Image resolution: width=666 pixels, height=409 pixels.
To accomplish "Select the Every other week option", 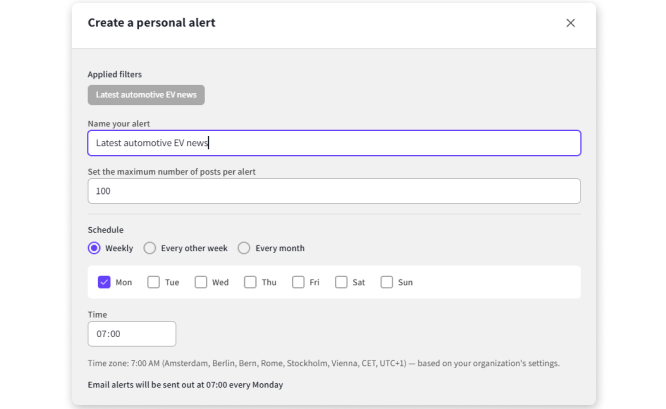I will click(x=150, y=248).
